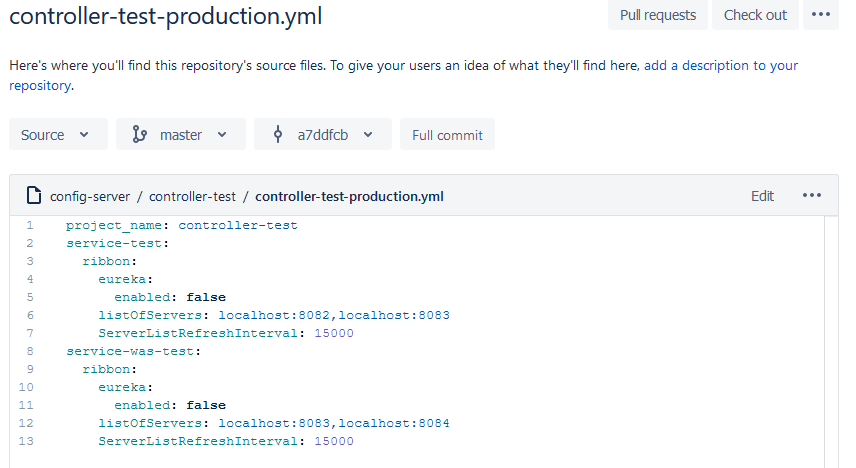Expand the Source dropdown
Image resolution: width=856 pixels, height=468 pixels.
[x=58, y=134]
